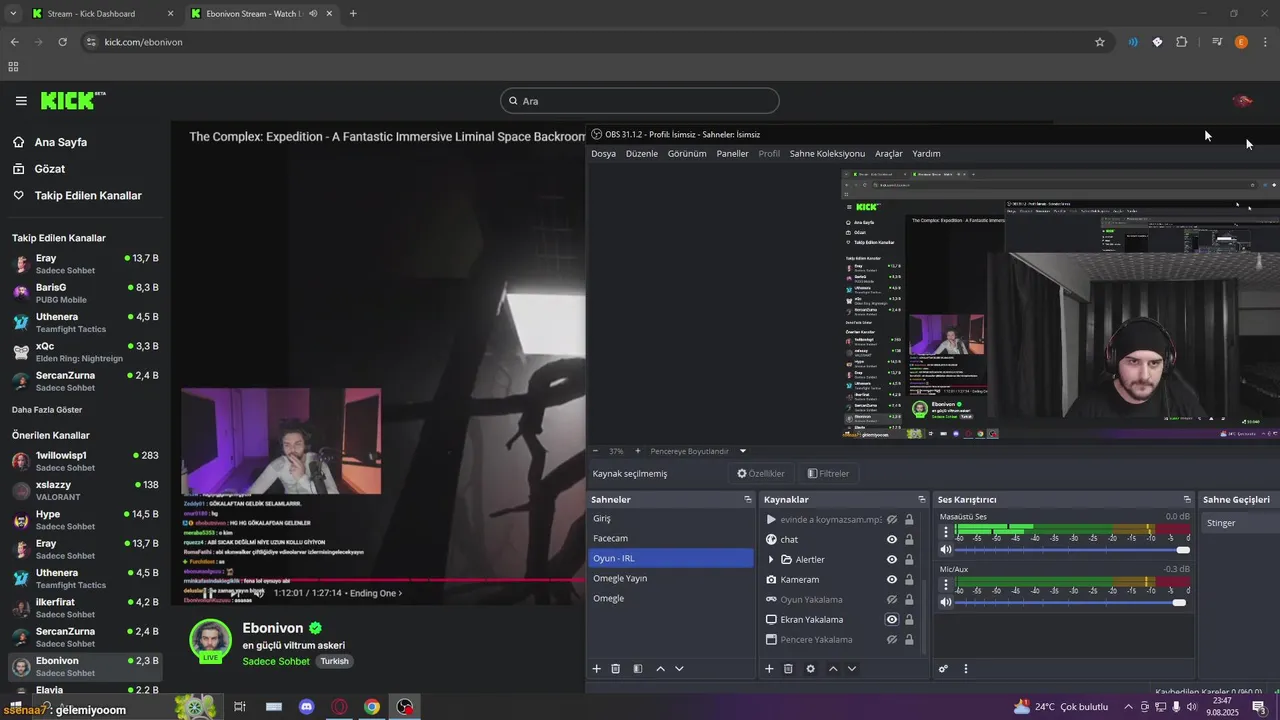Pop out the Ses Karıştırıcı dock
Image resolution: width=1280 pixels, height=720 pixels.
pos(1187,499)
